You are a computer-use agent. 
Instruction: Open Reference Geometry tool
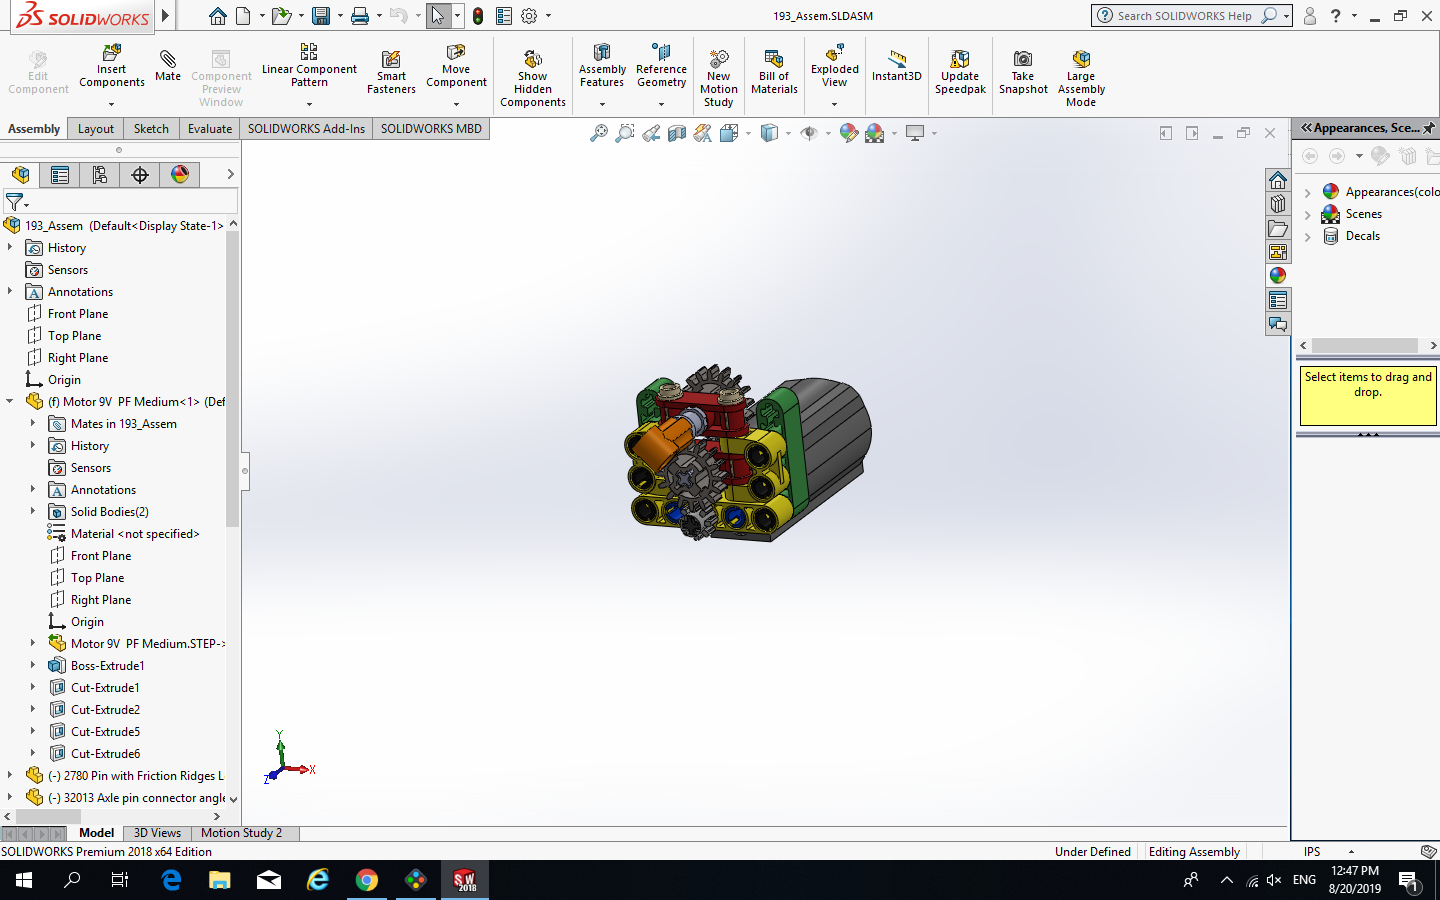click(x=661, y=66)
